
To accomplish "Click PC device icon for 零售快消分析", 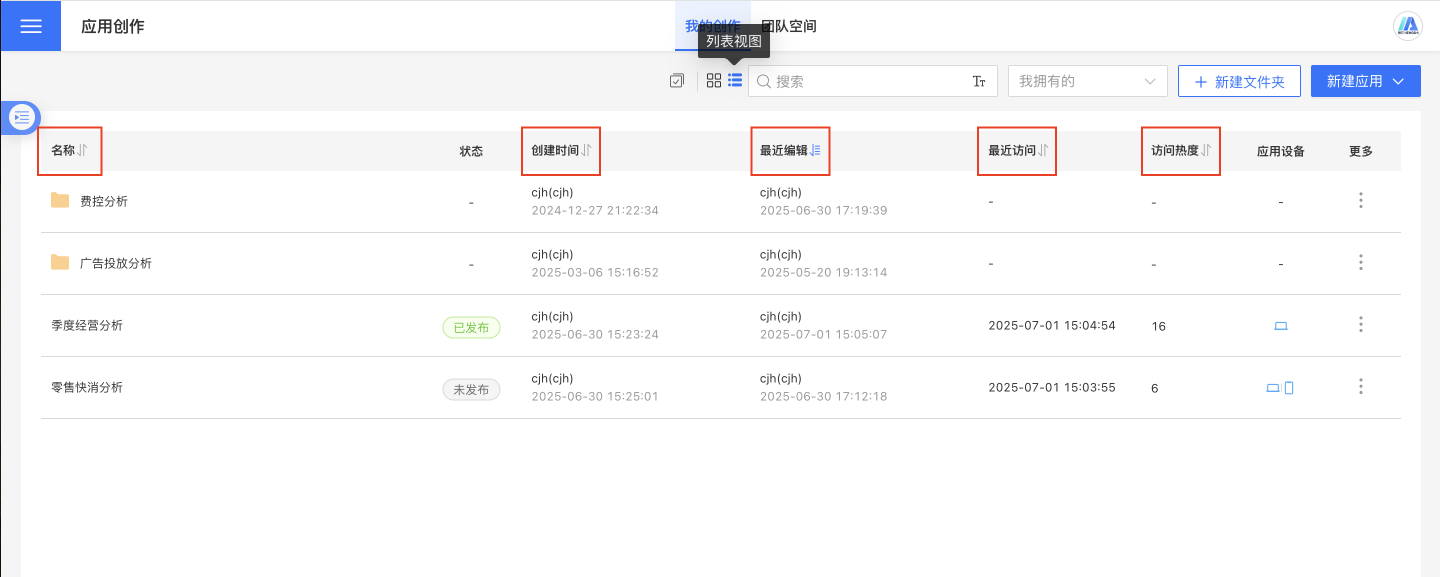I will (x=1273, y=388).
